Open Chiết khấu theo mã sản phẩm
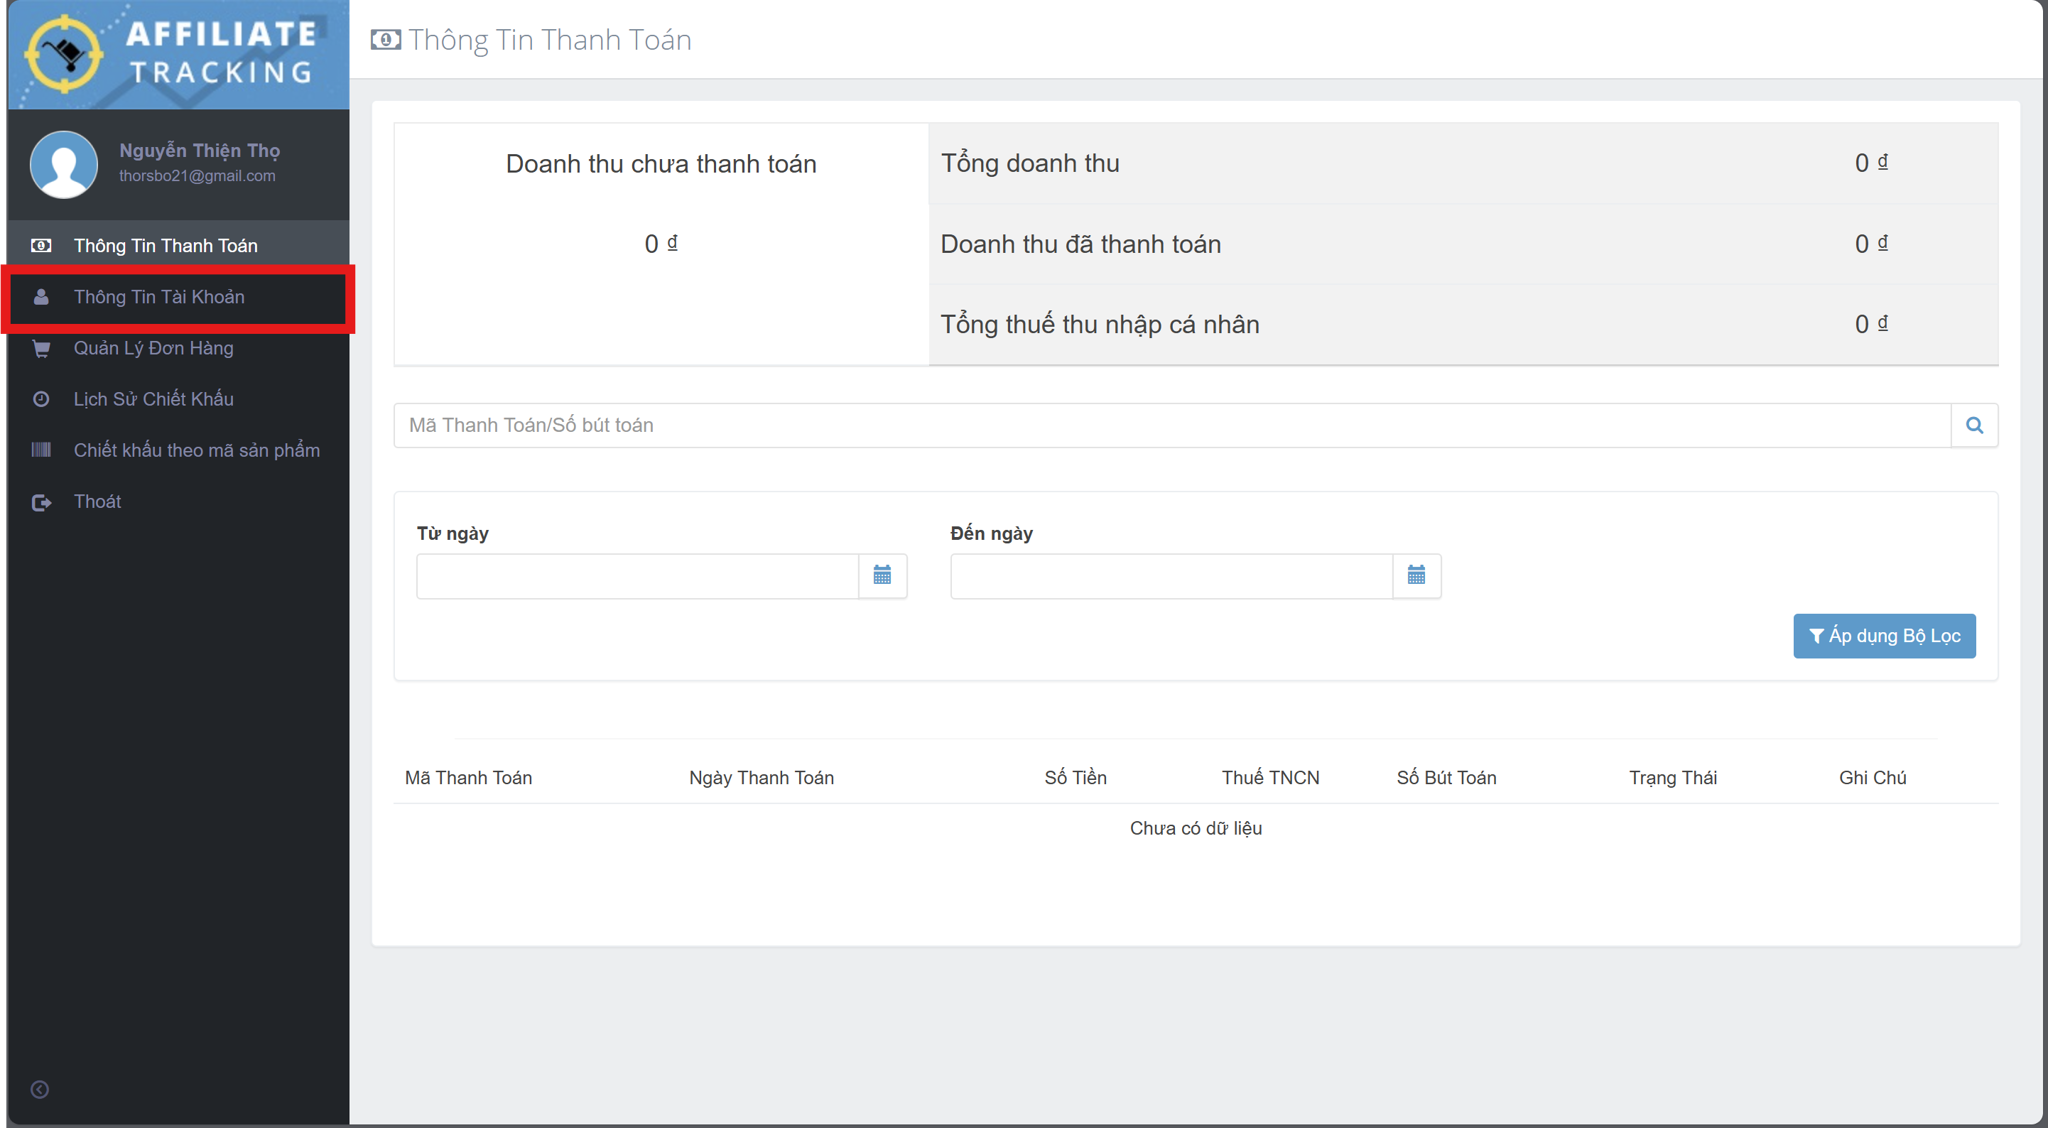The width and height of the screenshot is (2048, 1128). [x=196, y=450]
